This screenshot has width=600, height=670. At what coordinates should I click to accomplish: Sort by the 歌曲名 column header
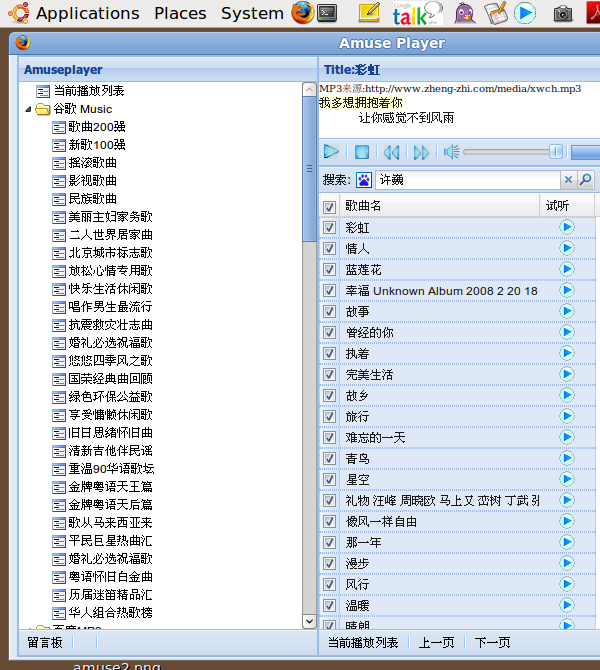(439, 206)
